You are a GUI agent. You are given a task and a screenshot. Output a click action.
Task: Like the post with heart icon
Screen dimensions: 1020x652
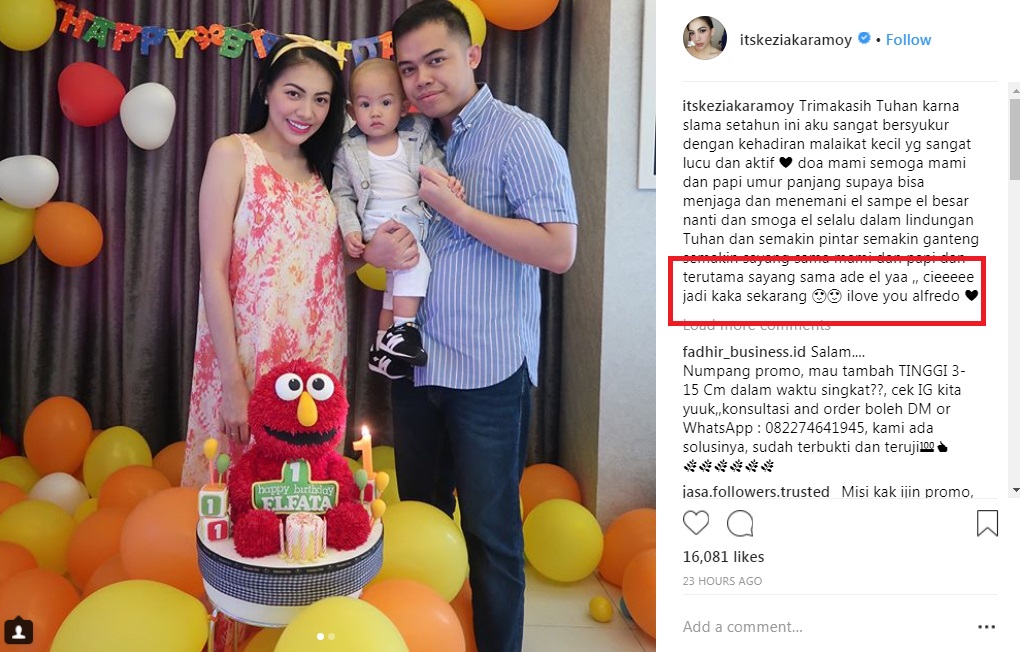point(695,523)
